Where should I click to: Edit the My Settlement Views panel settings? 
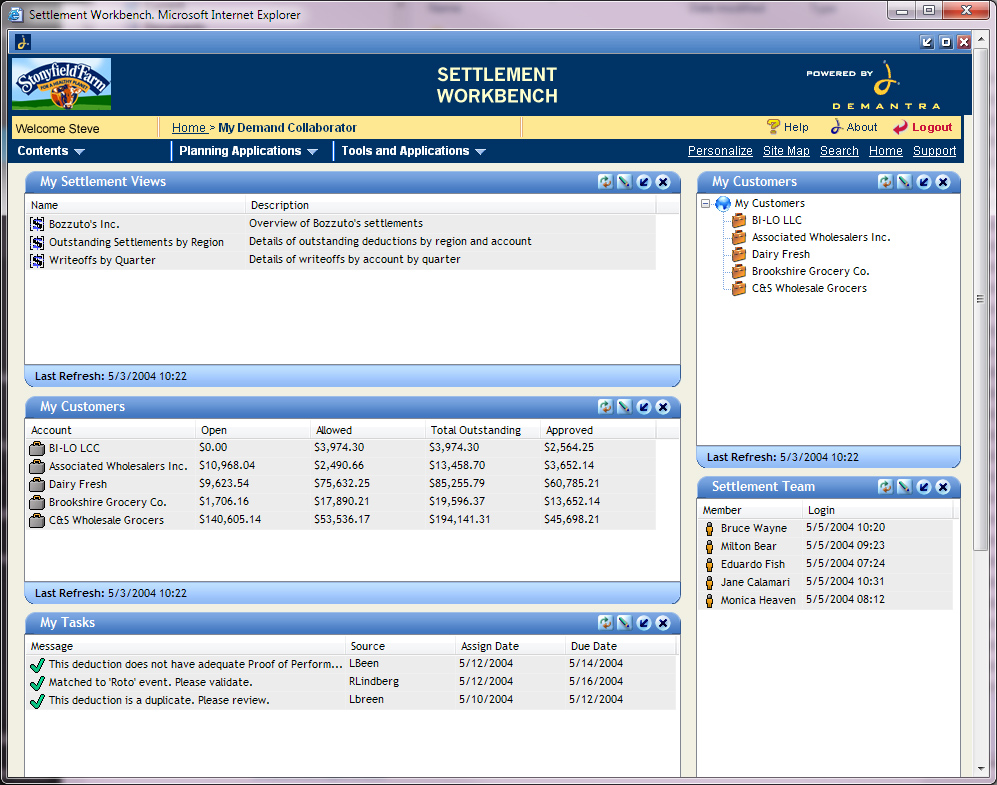pos(624,182)
